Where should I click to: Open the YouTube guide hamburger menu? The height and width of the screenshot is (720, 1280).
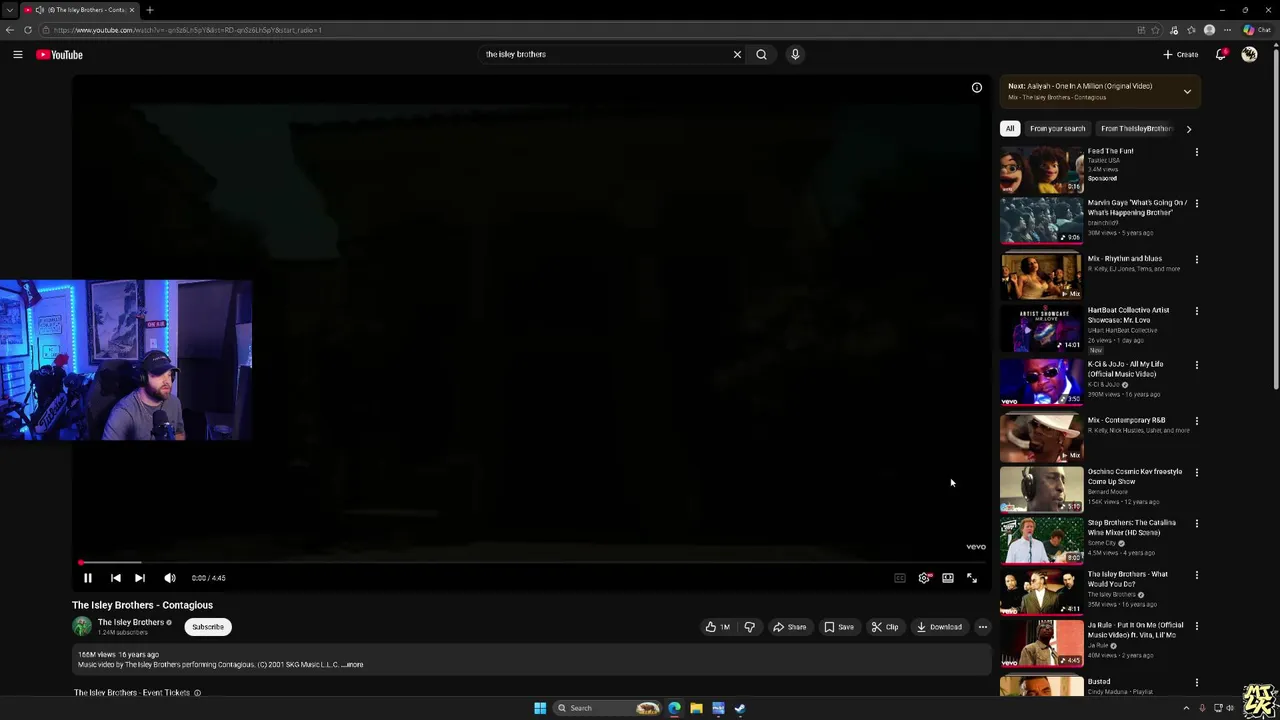(x=18, y=55)
